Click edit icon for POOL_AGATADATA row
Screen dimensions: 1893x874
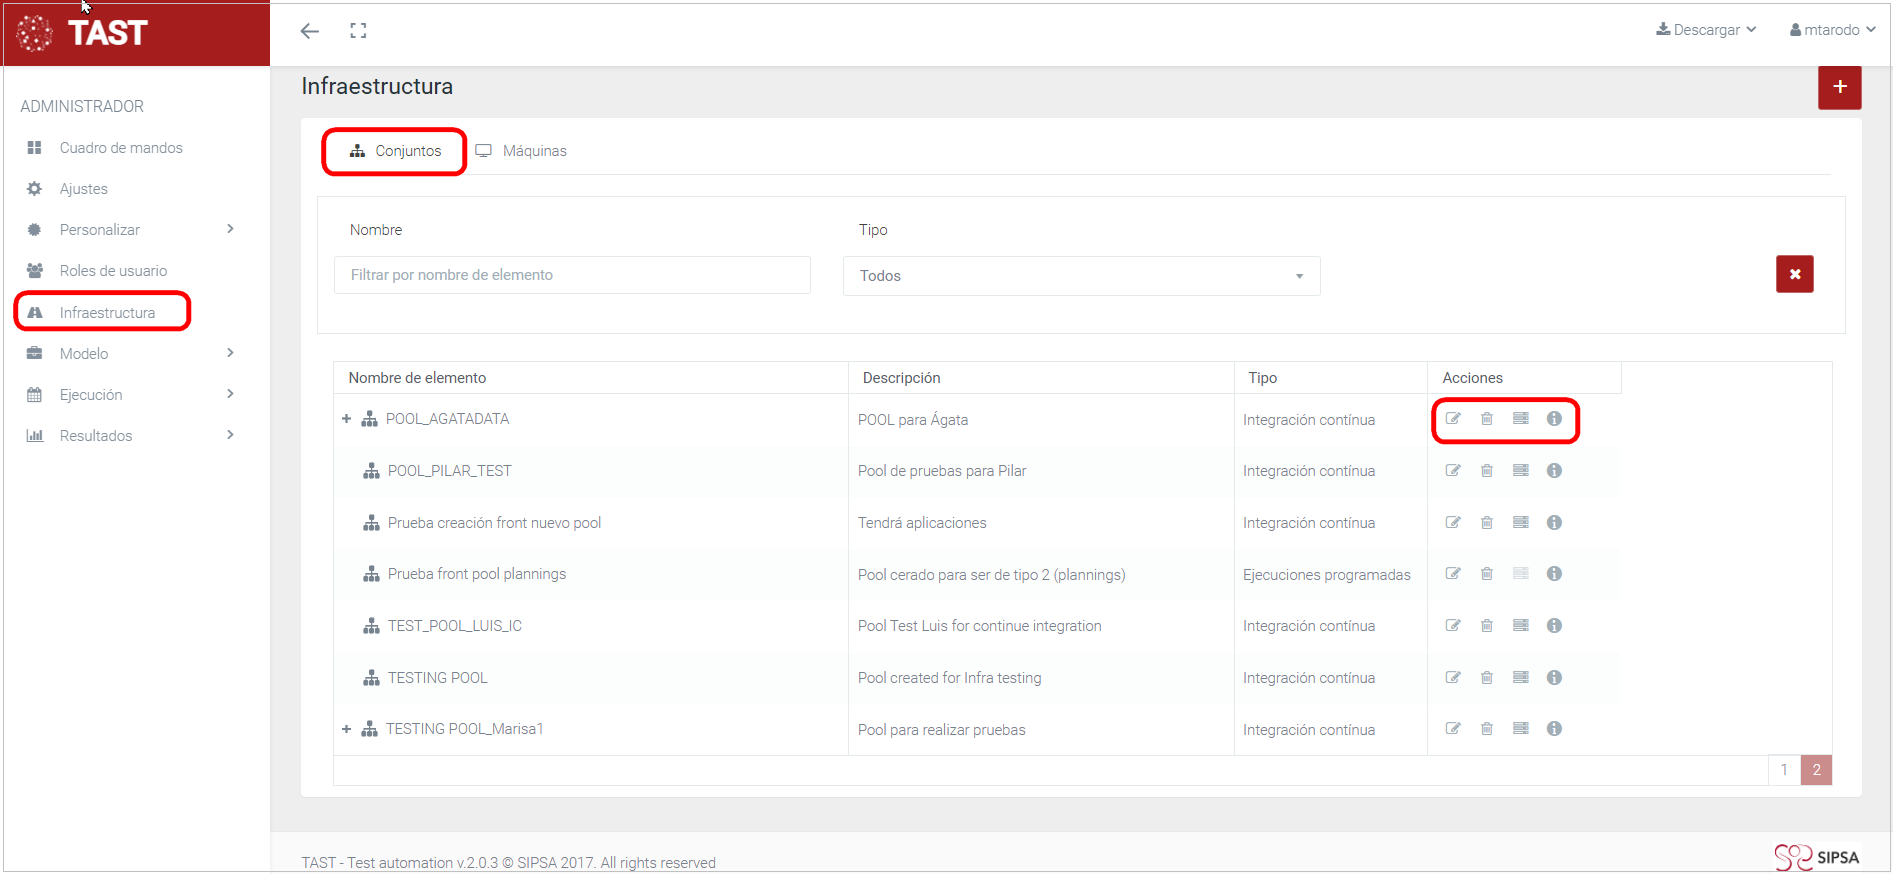click(1453, 419)
